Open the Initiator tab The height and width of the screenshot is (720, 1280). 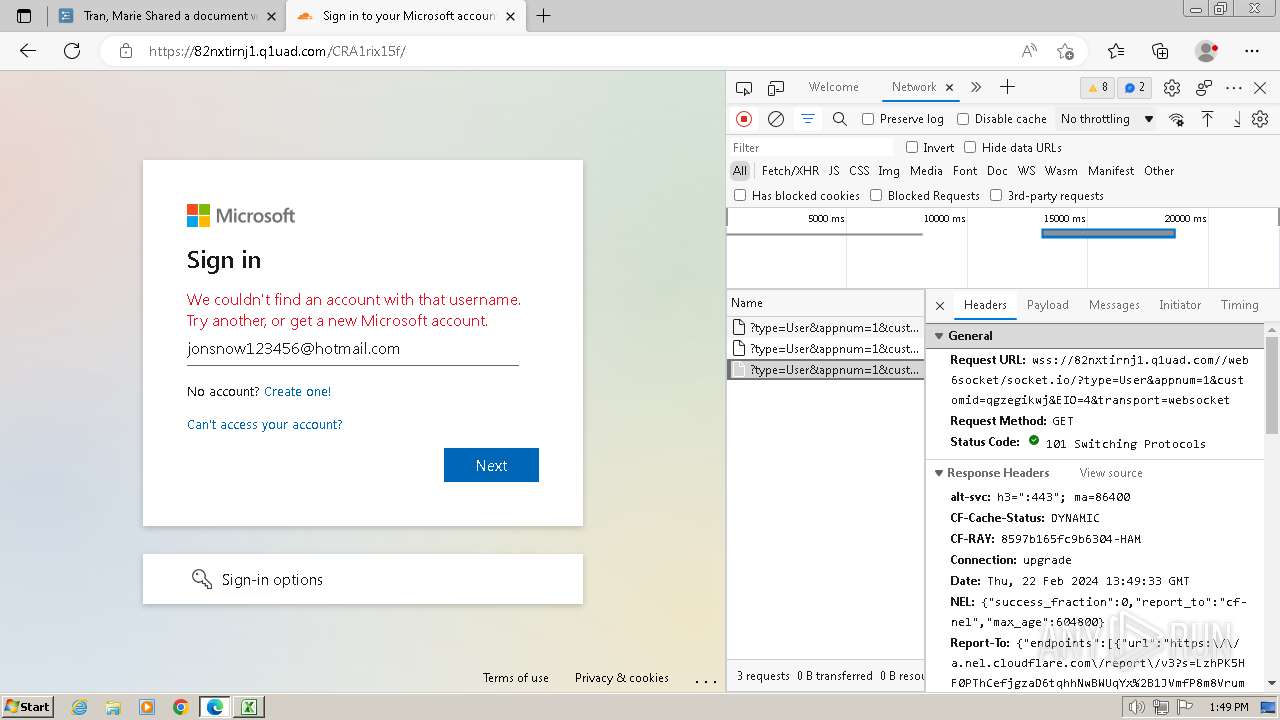(1180, 305)
